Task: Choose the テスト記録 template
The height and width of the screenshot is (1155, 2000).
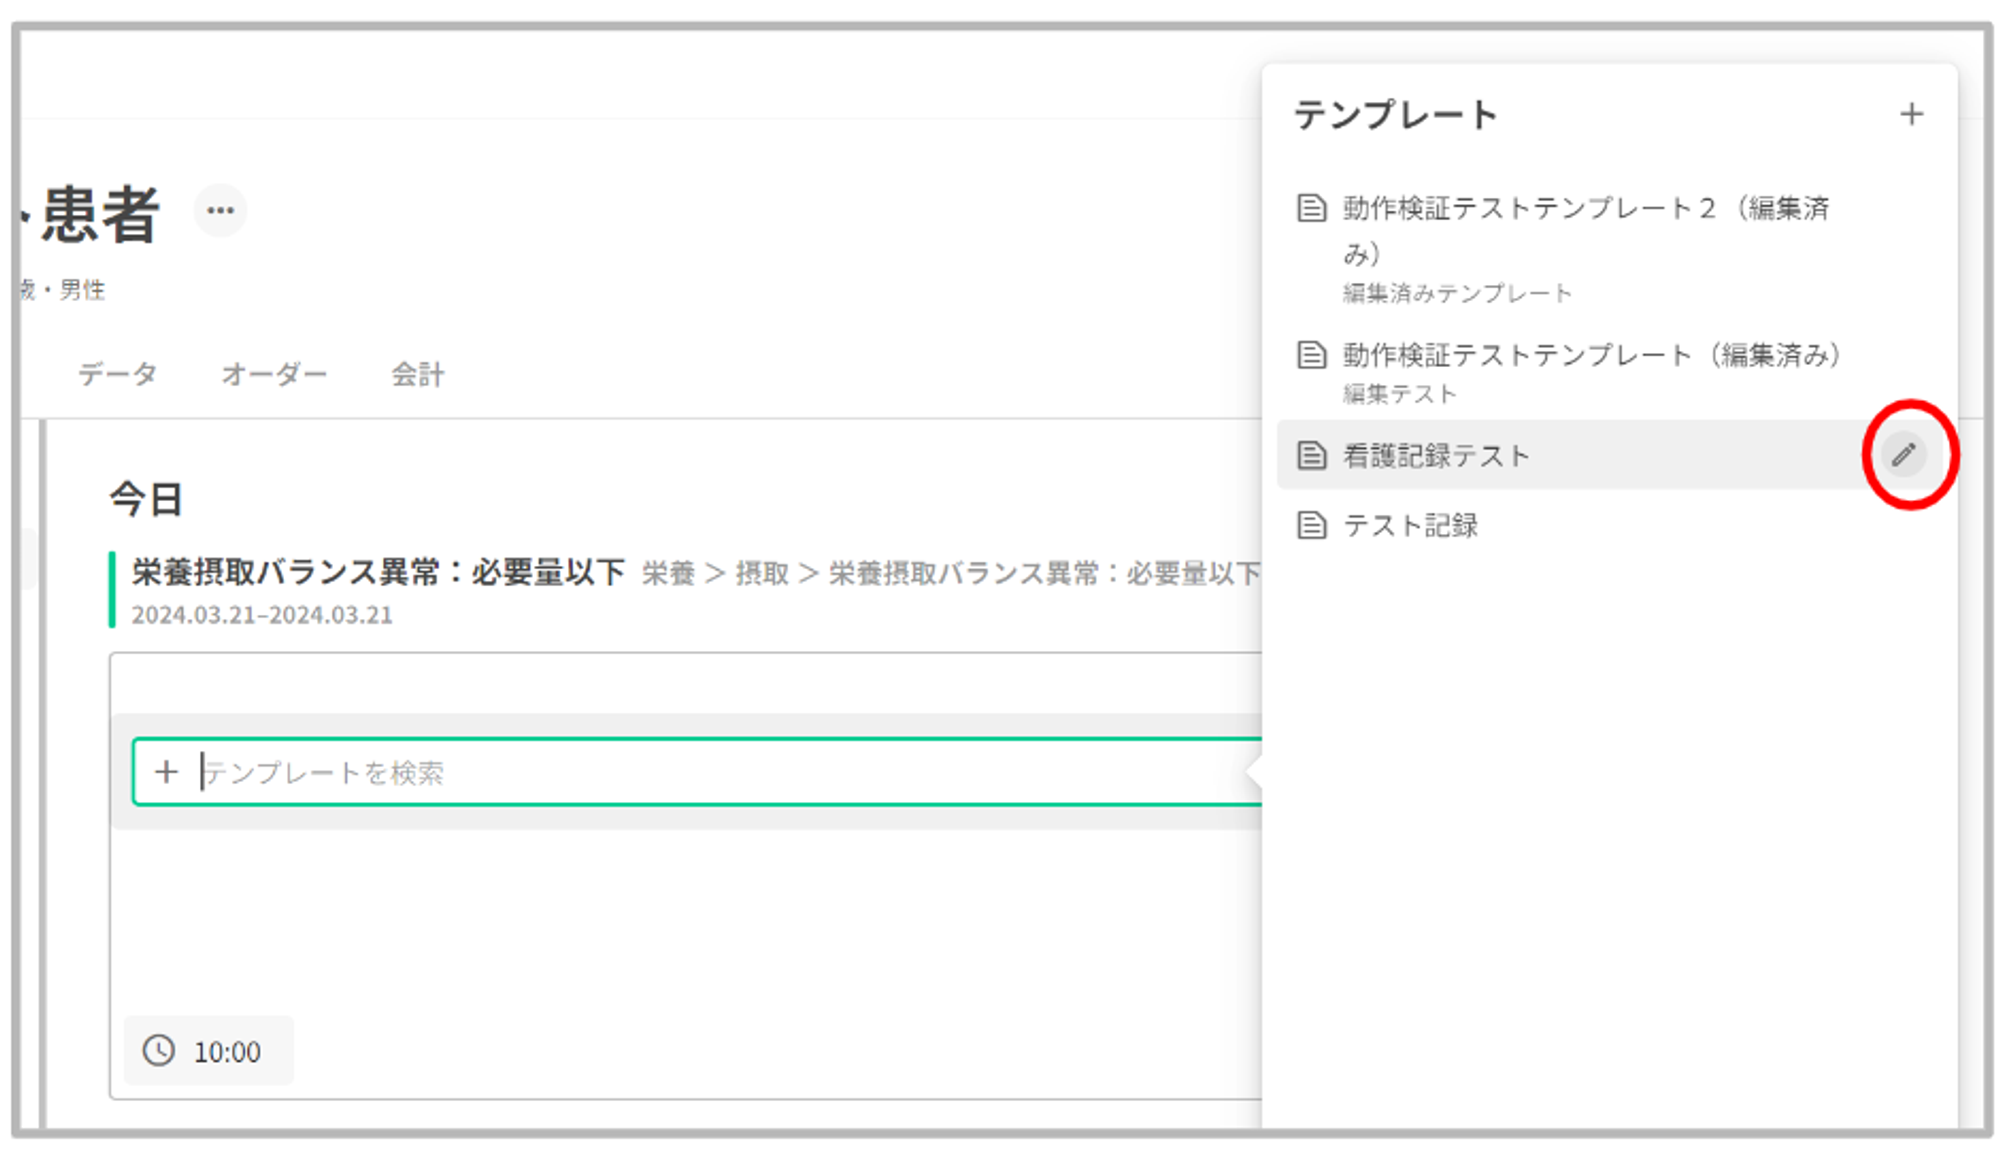Action: coord(1410,525)
